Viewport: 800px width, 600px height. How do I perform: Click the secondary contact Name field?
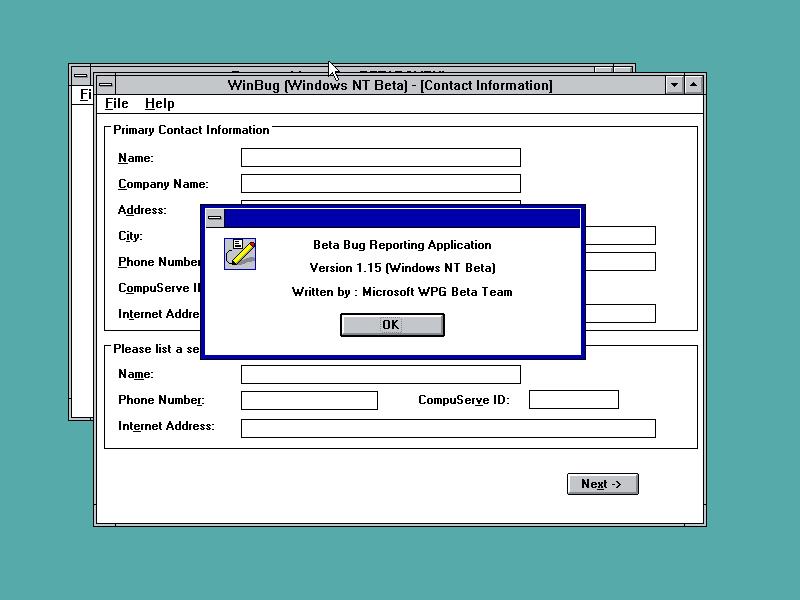381,374
